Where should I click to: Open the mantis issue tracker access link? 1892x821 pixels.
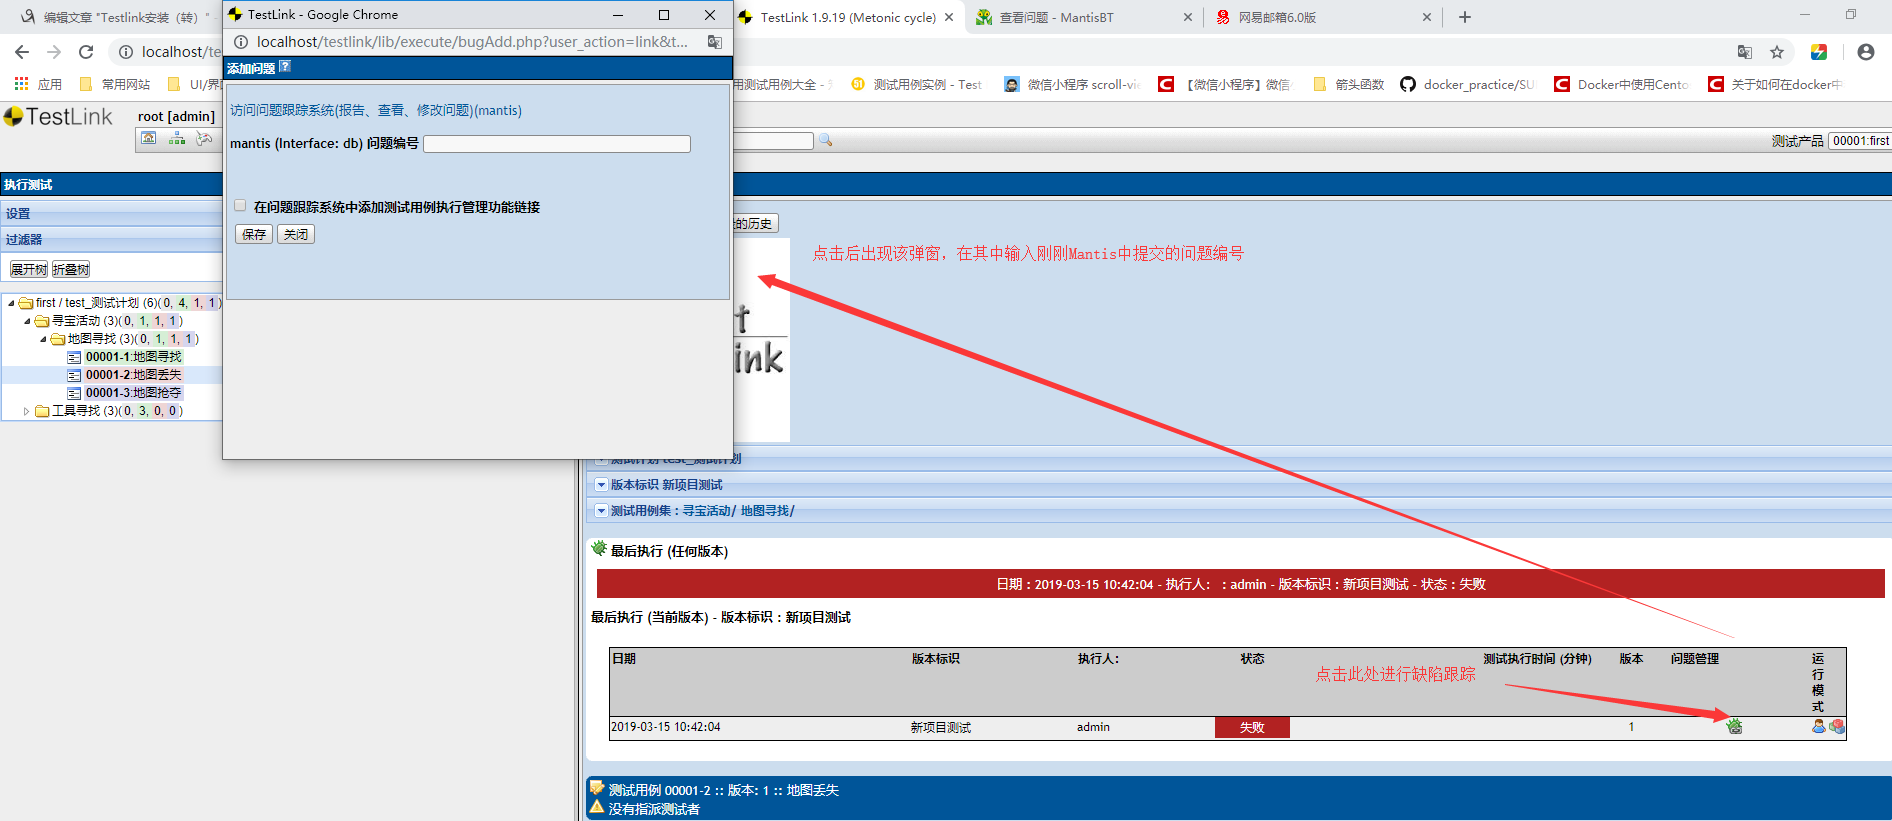point(376,110)
